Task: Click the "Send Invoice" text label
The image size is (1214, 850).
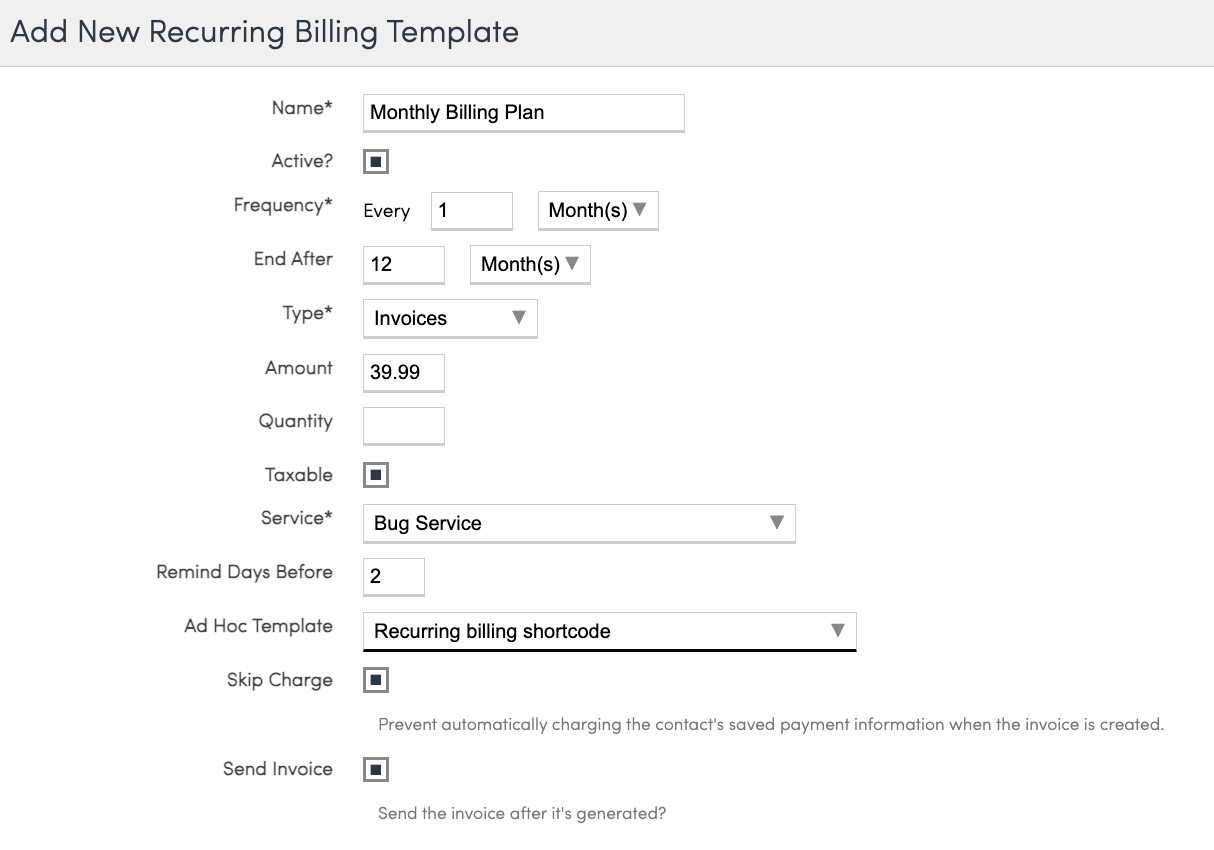Action: (277, 770)
